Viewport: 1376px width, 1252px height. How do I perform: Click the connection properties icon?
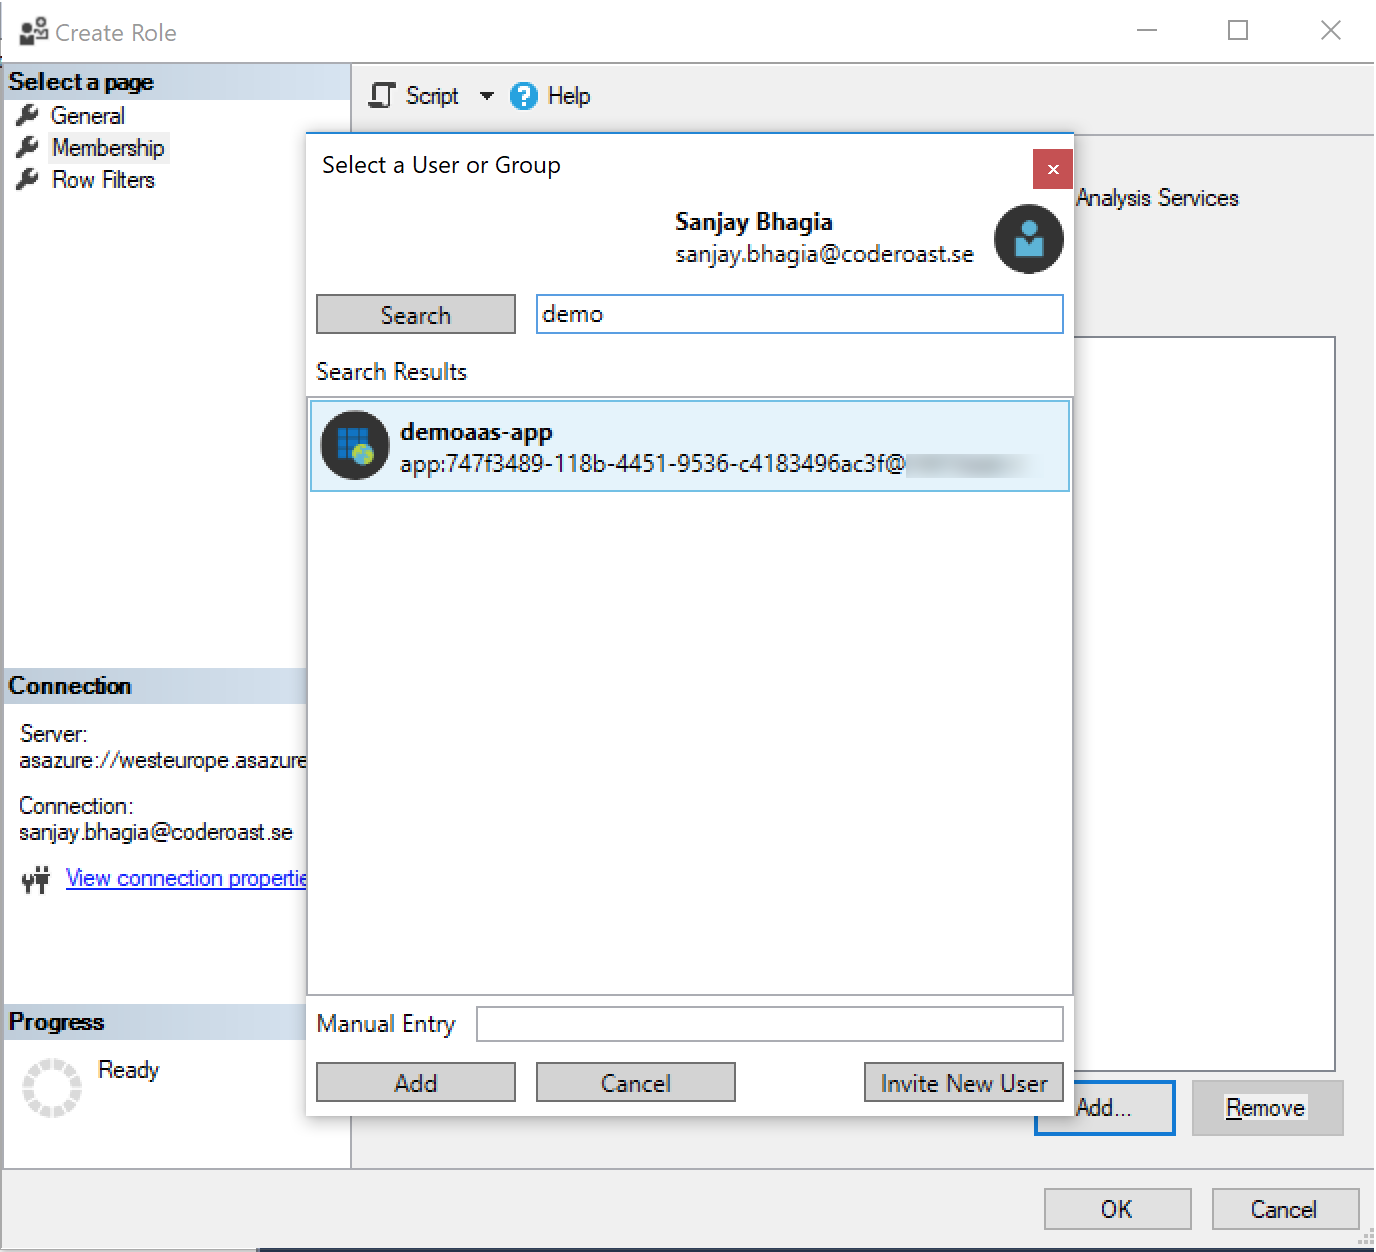pos(36,879)
